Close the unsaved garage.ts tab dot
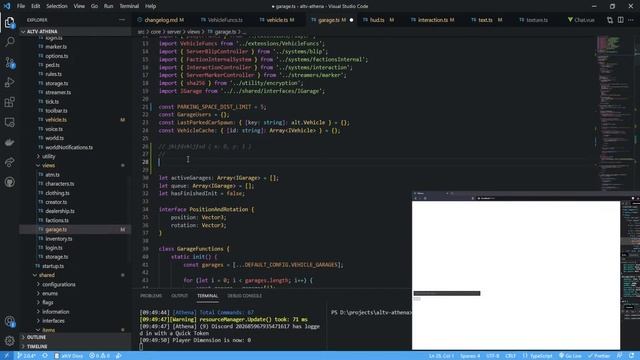The image size is (640, 360). coord(351,20)
